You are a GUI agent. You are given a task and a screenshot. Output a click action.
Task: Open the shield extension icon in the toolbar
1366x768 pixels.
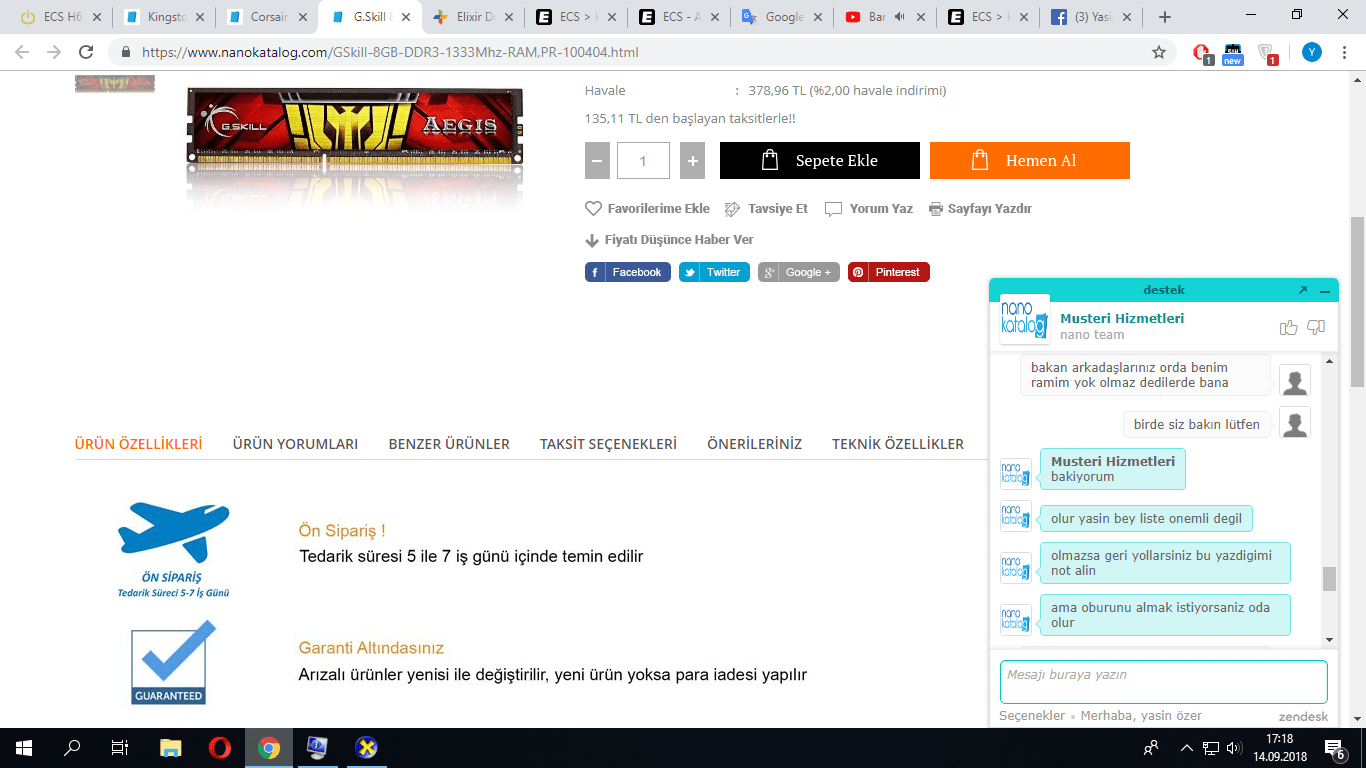point(1266,53)
